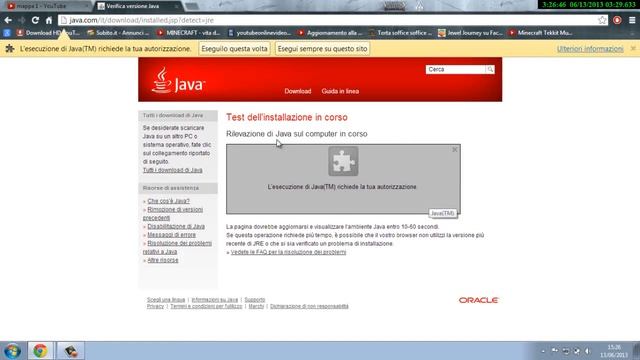Screen dimensions: 640x360
Task: Click the puzzle piece plugin placeholder
Action: point(343,162)
